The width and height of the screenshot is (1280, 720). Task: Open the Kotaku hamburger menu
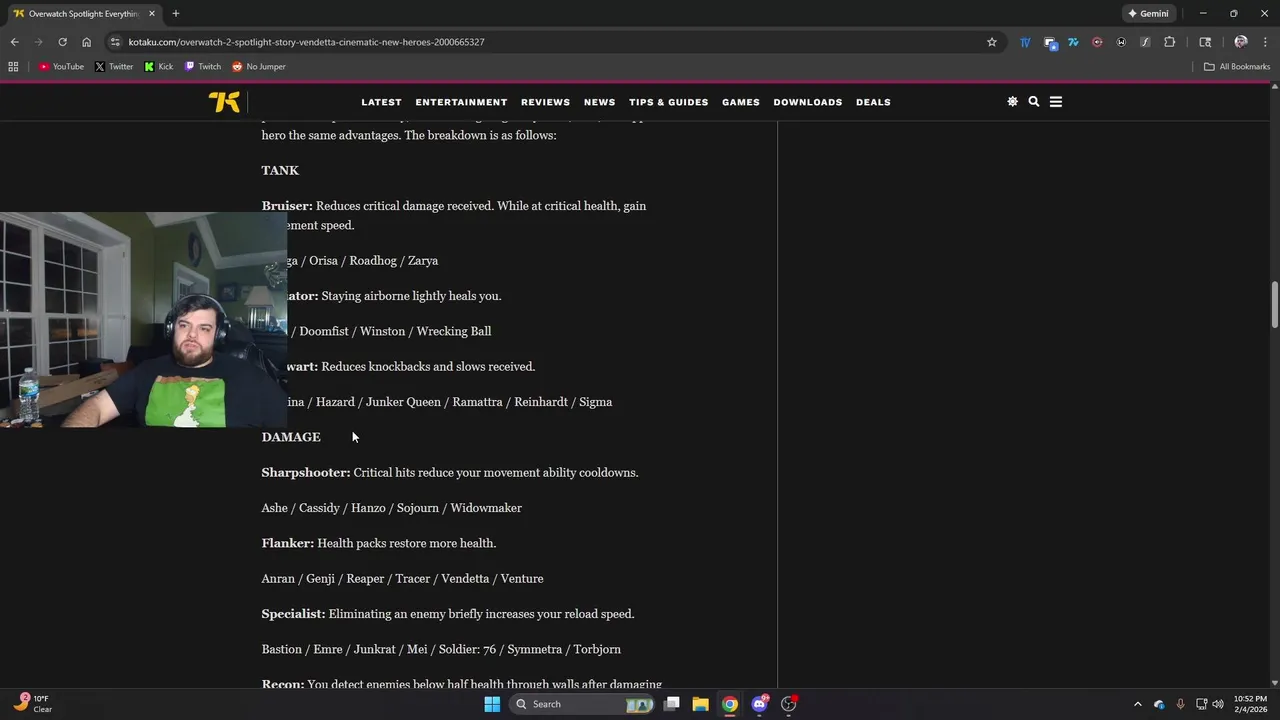tap(1056, 102)
